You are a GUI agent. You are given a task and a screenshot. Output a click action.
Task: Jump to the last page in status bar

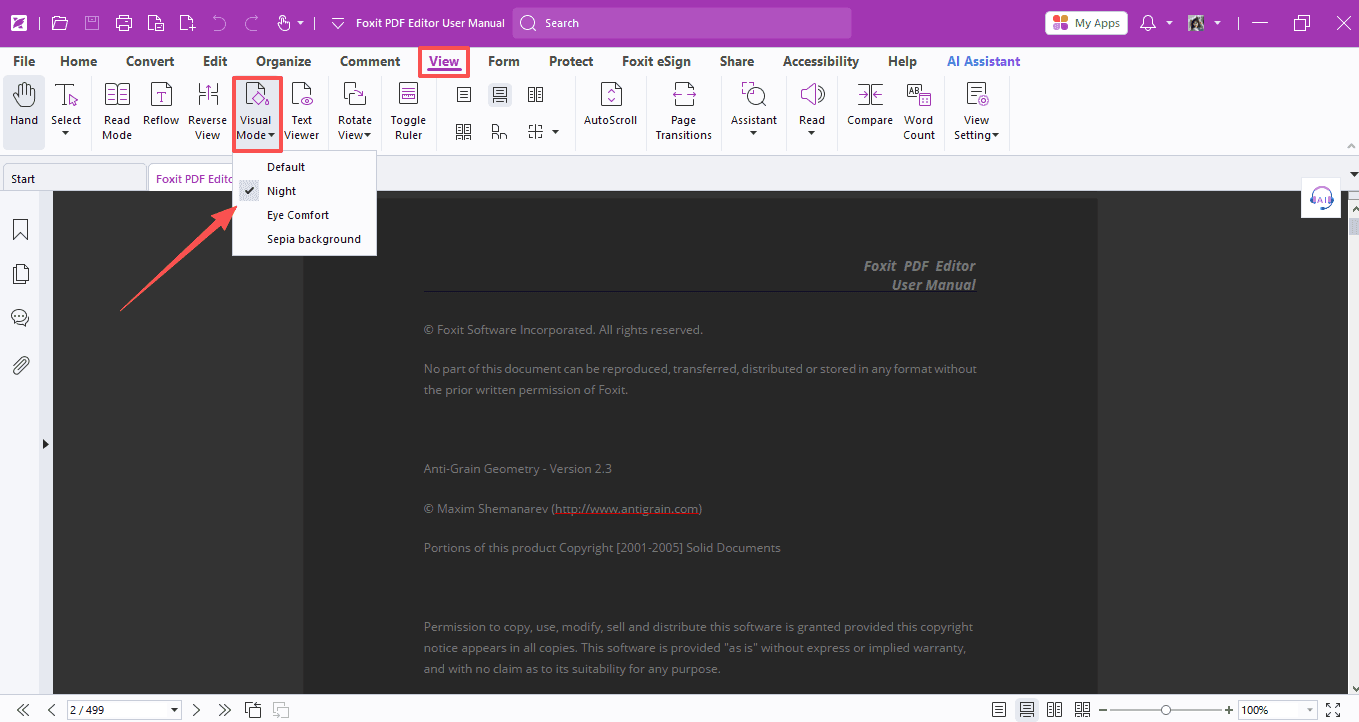225,710
